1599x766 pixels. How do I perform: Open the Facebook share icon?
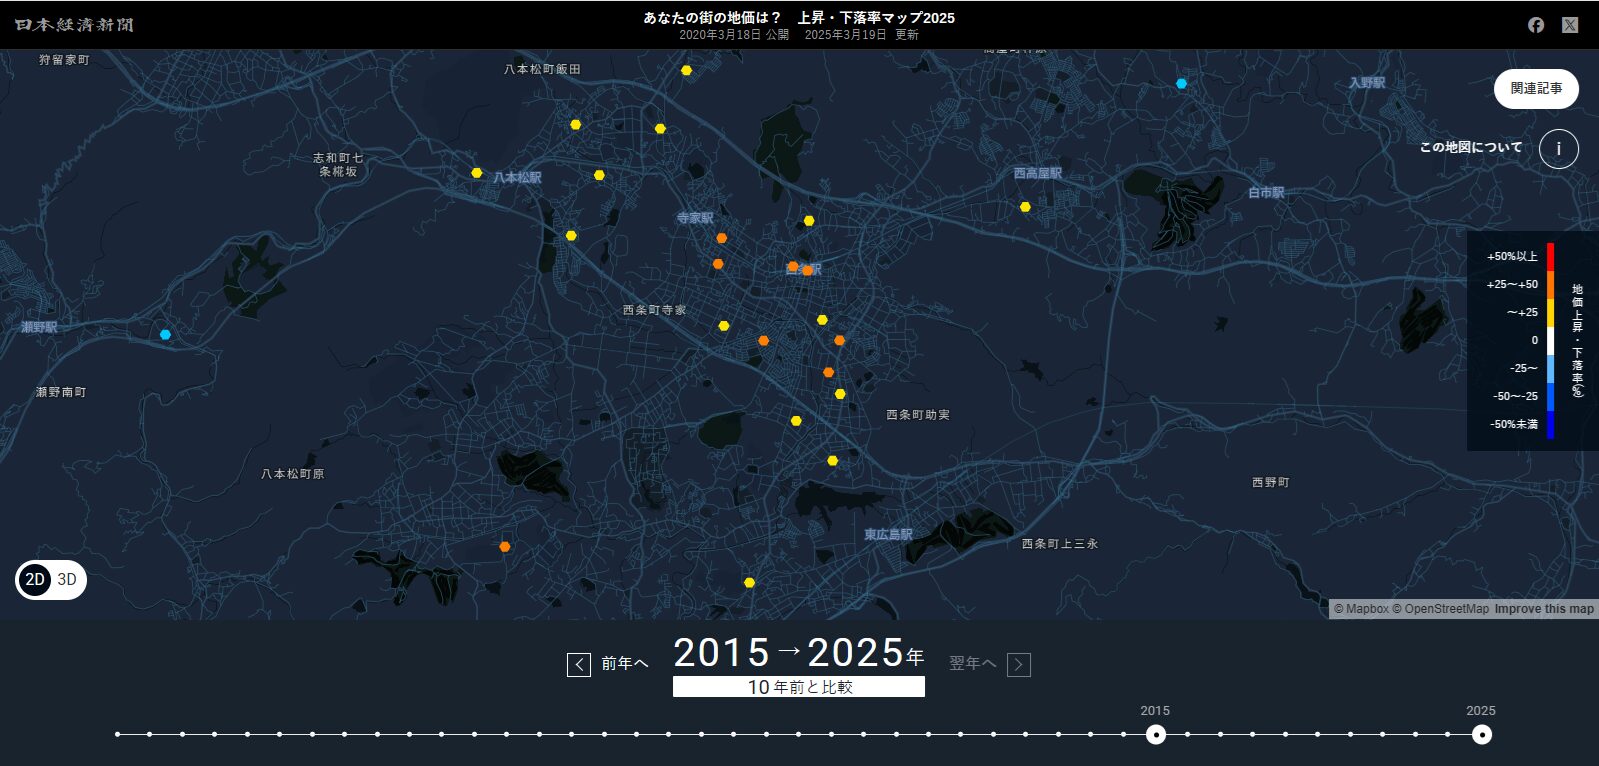(x=1536, y=25)
